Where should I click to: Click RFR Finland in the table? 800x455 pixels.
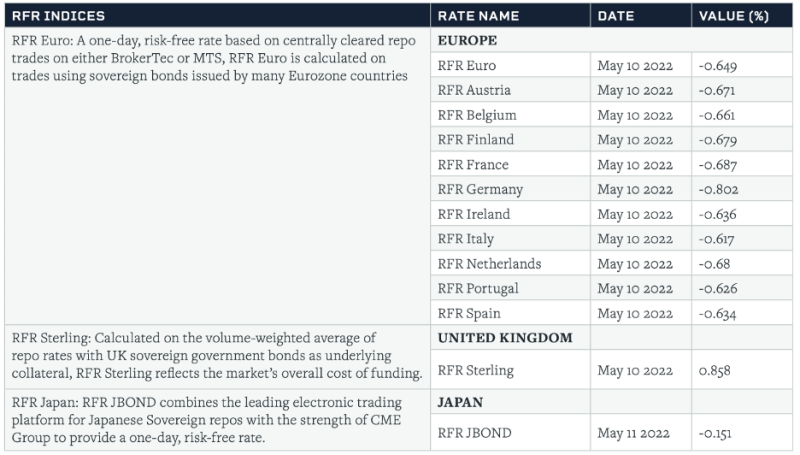(476, 140)
